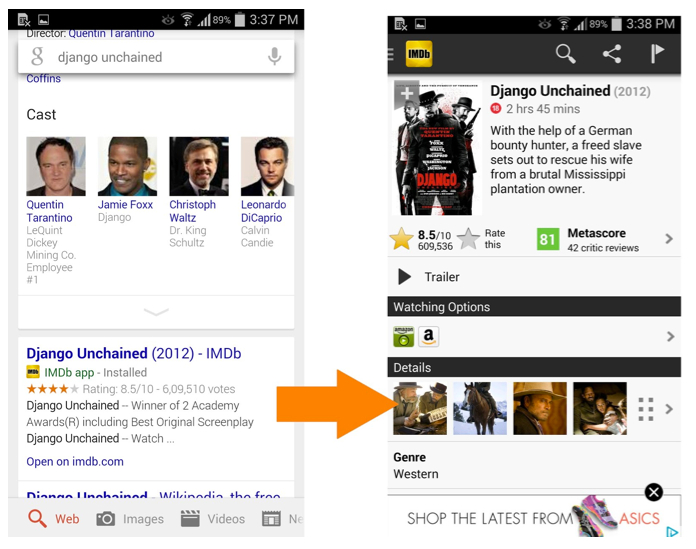Close the ASICS ad banner
The image size is (696, 549).
click(x=654, y=492)
